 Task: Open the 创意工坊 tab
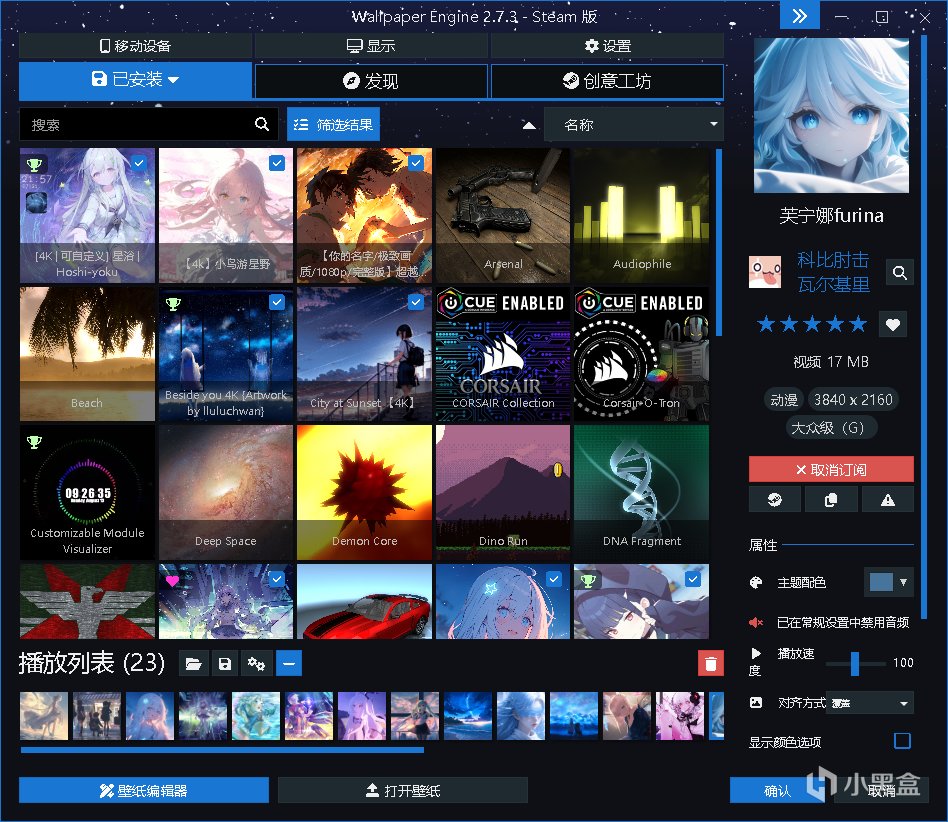(x=608, y=81)
